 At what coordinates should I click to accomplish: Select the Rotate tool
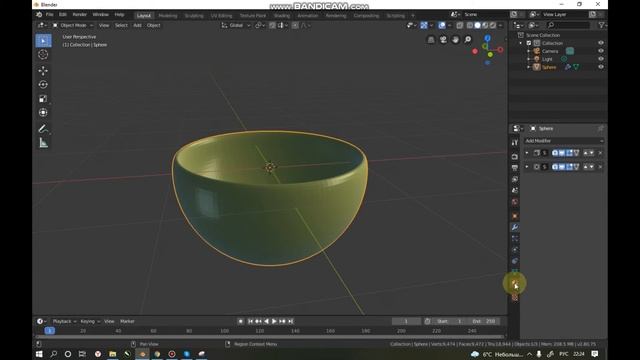[43, 84]
